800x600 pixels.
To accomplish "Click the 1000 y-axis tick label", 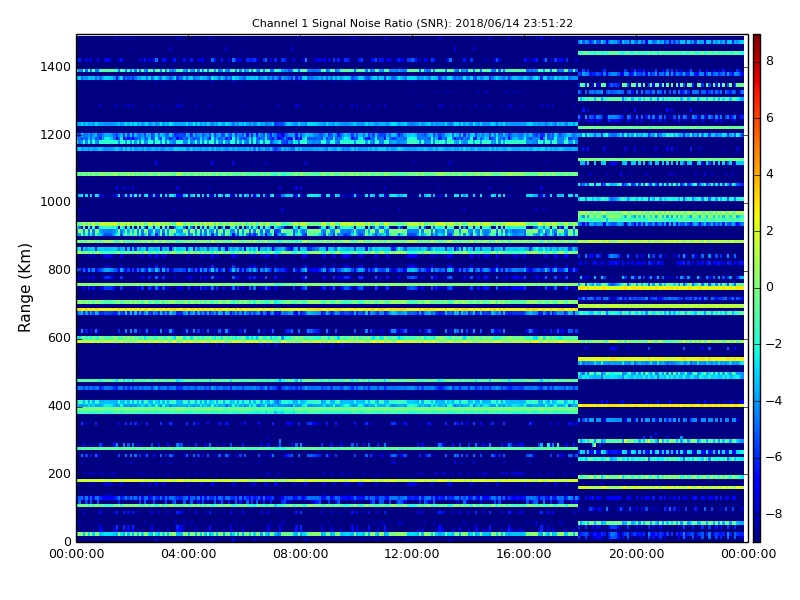I will [56, 202].
